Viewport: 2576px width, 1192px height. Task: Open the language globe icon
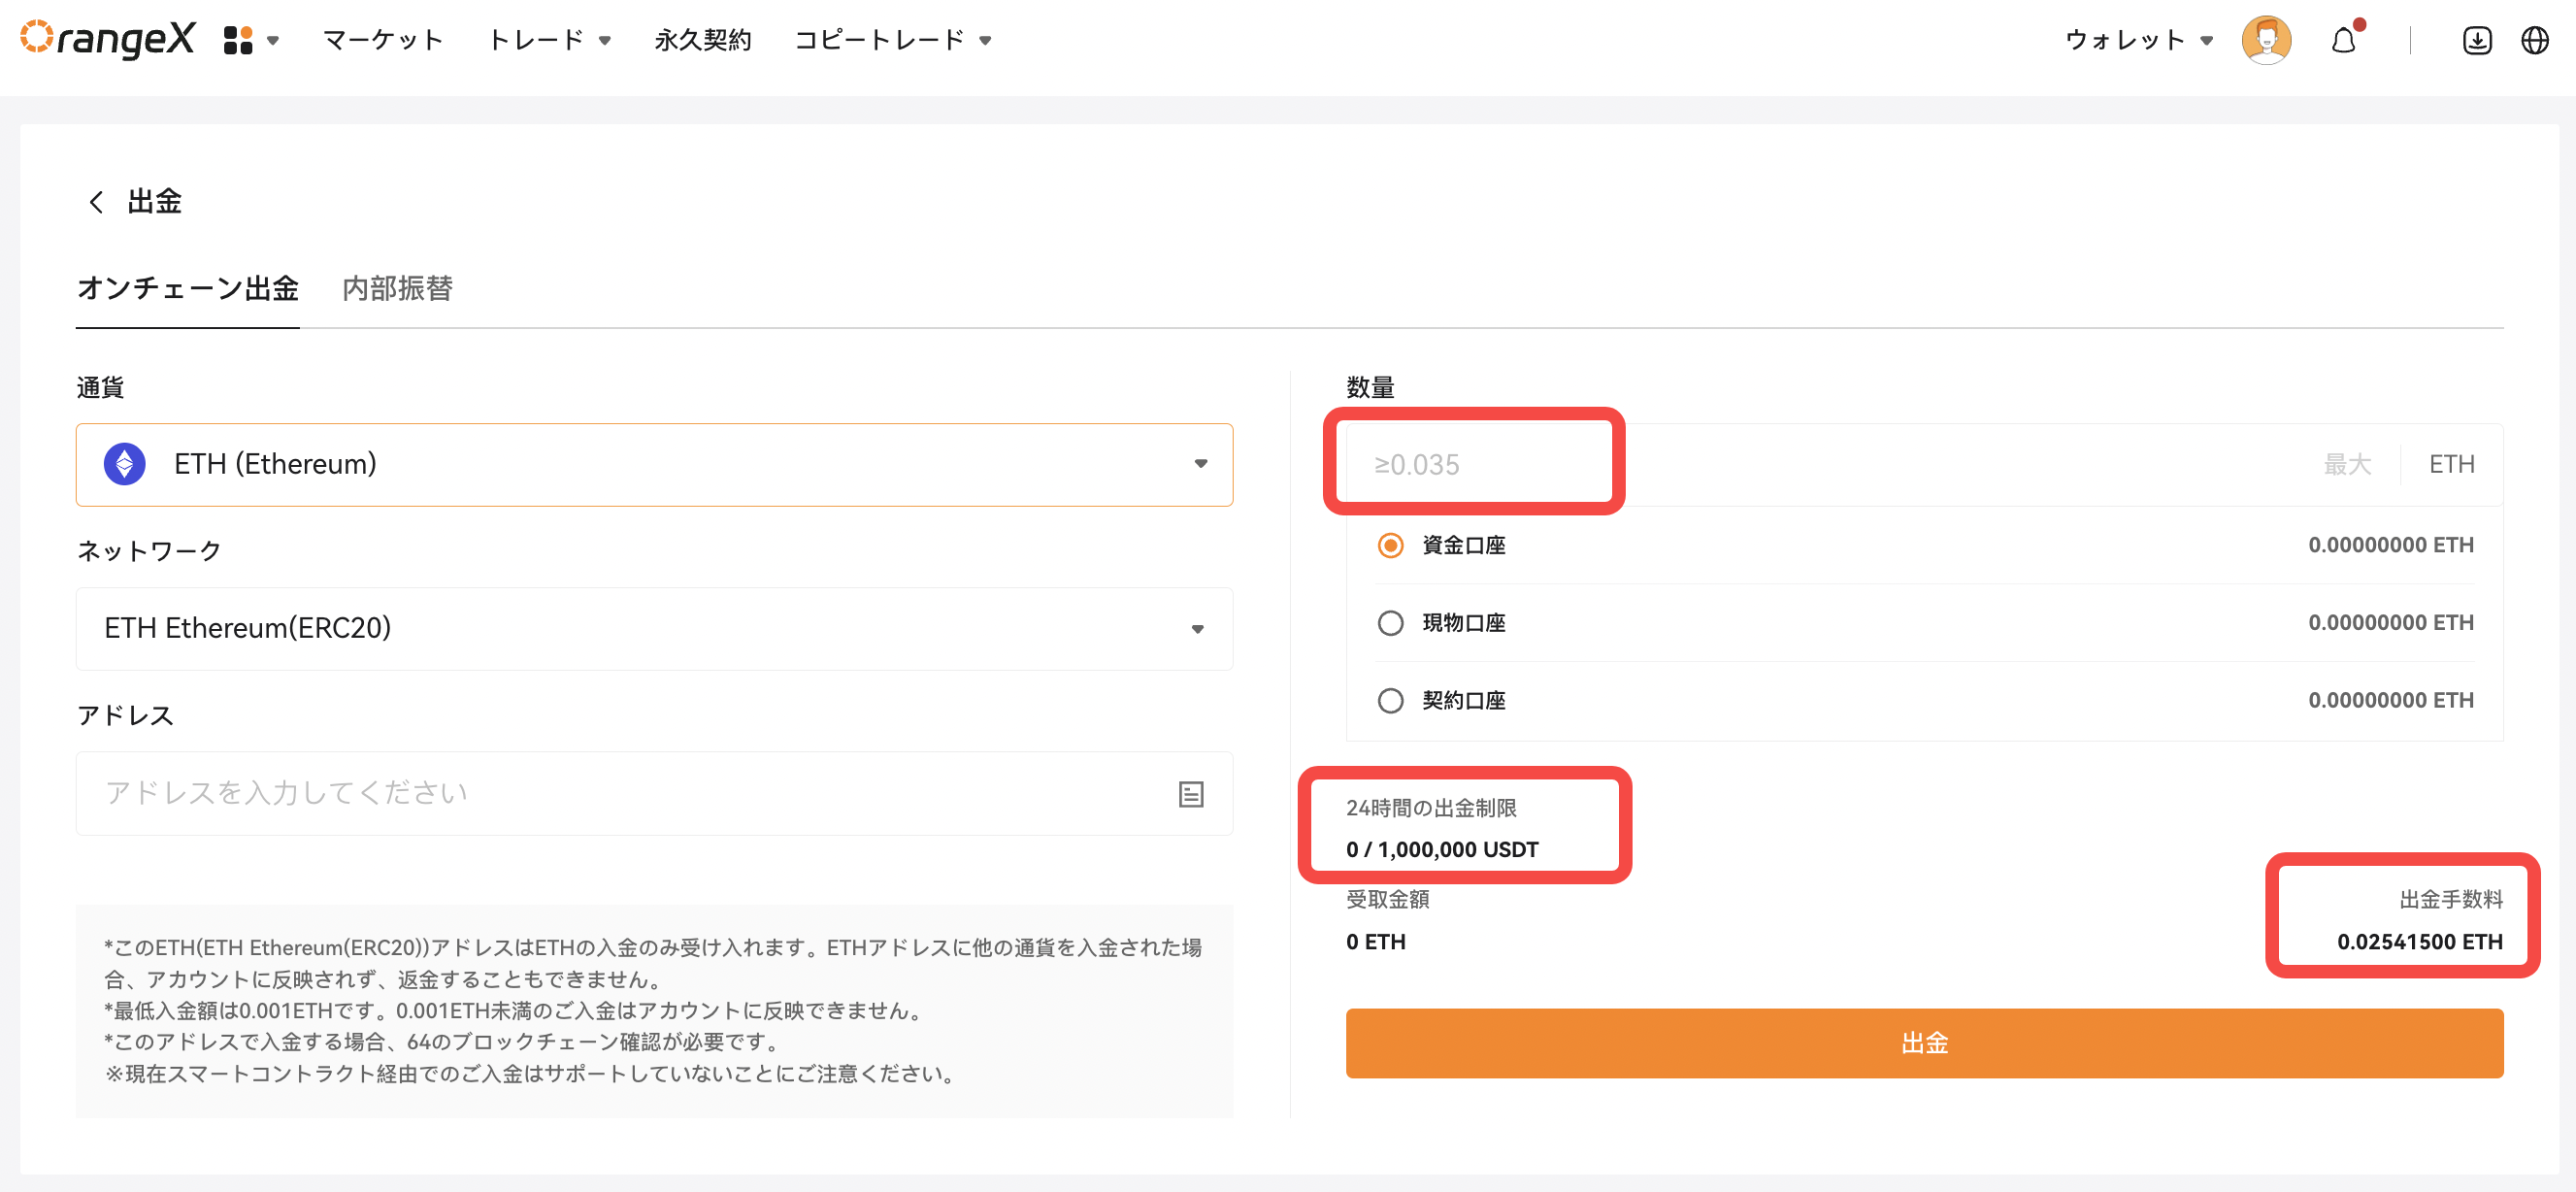point(2535,40)
